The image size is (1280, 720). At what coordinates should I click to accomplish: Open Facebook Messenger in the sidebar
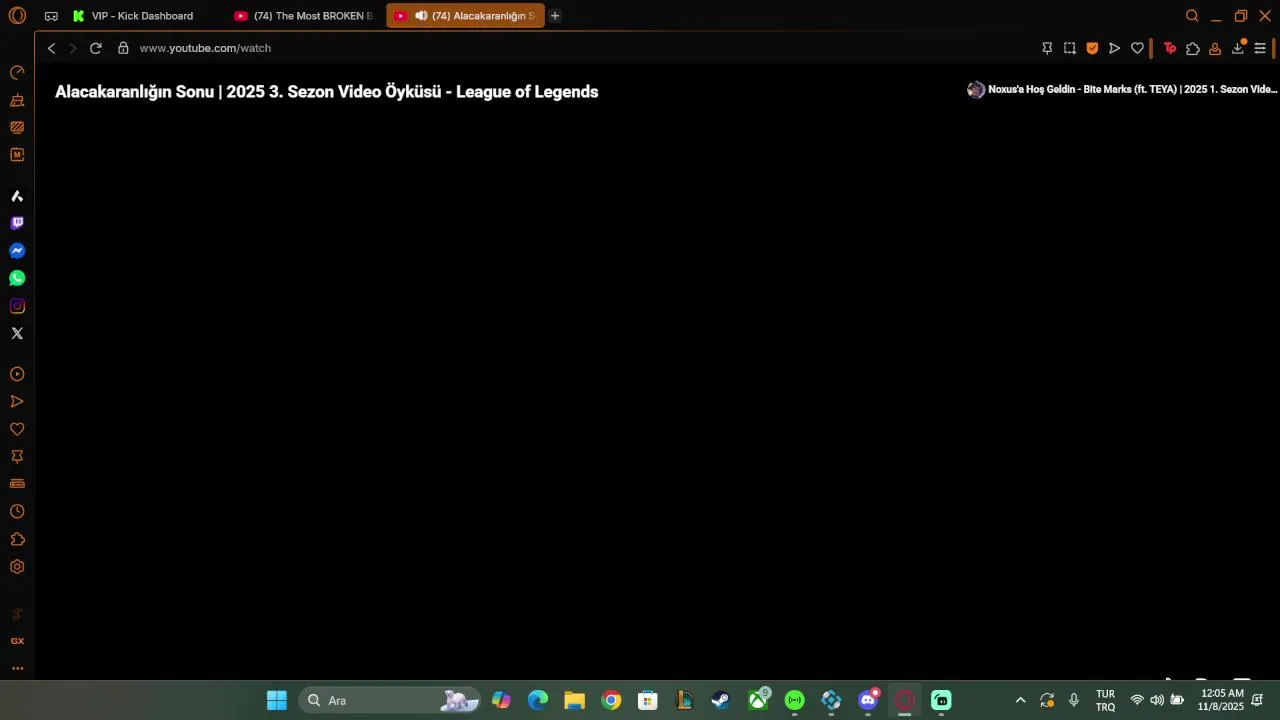point(17,251)
